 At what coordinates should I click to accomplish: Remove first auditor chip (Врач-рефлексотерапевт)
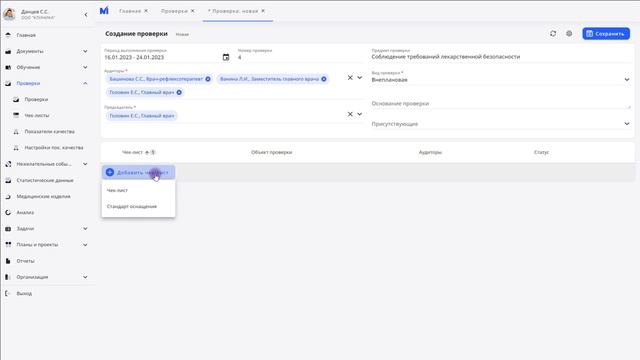coord(208,79)
